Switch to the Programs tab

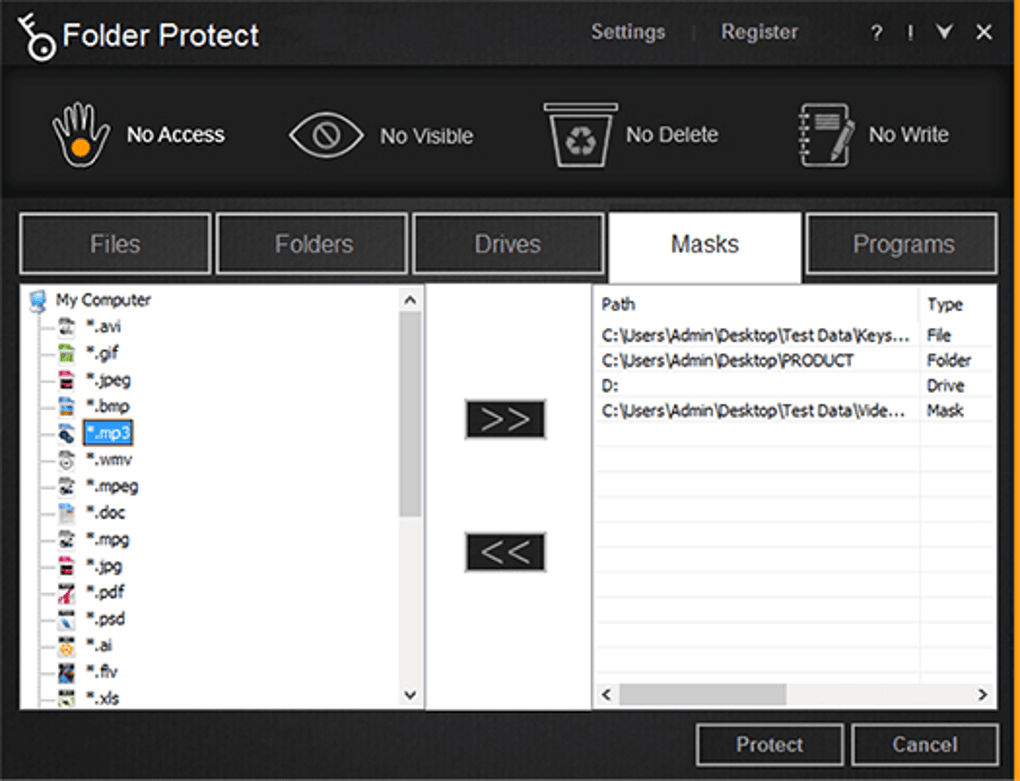902,244
